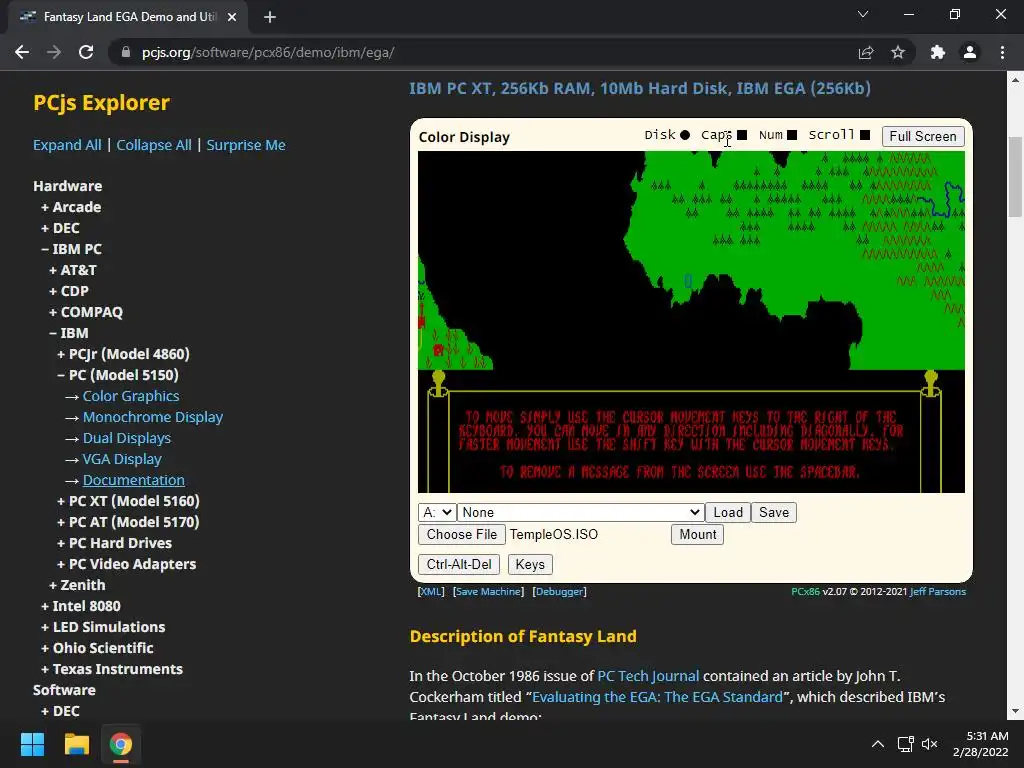The width and height of the screenshot is (1024, 768).
Task: Open network status tray icon
Action: tap(905, 744)
